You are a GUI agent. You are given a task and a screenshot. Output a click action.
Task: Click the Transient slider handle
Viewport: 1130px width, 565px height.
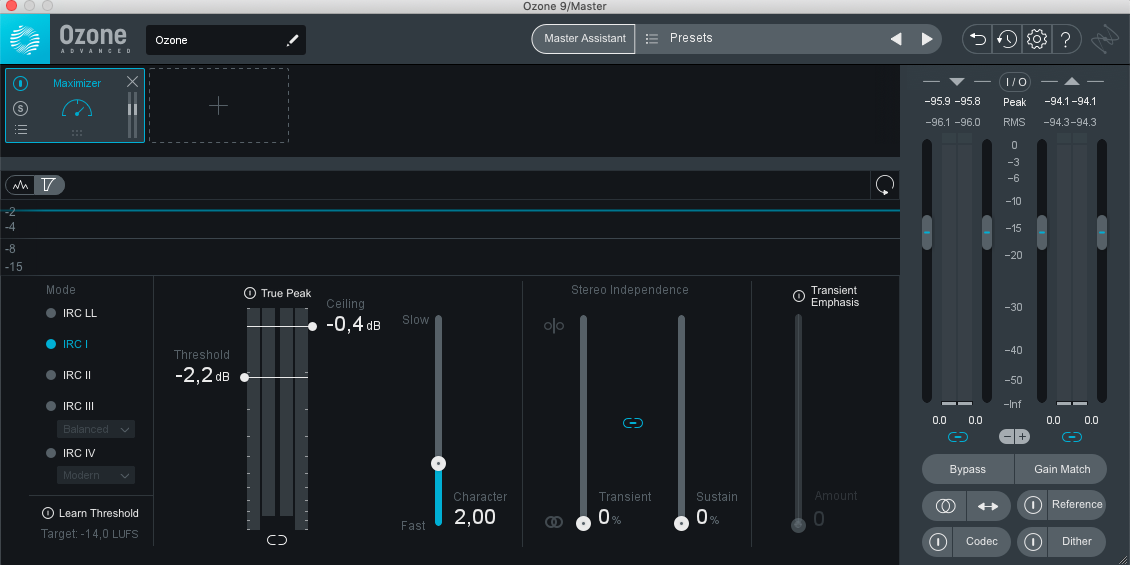583,523
